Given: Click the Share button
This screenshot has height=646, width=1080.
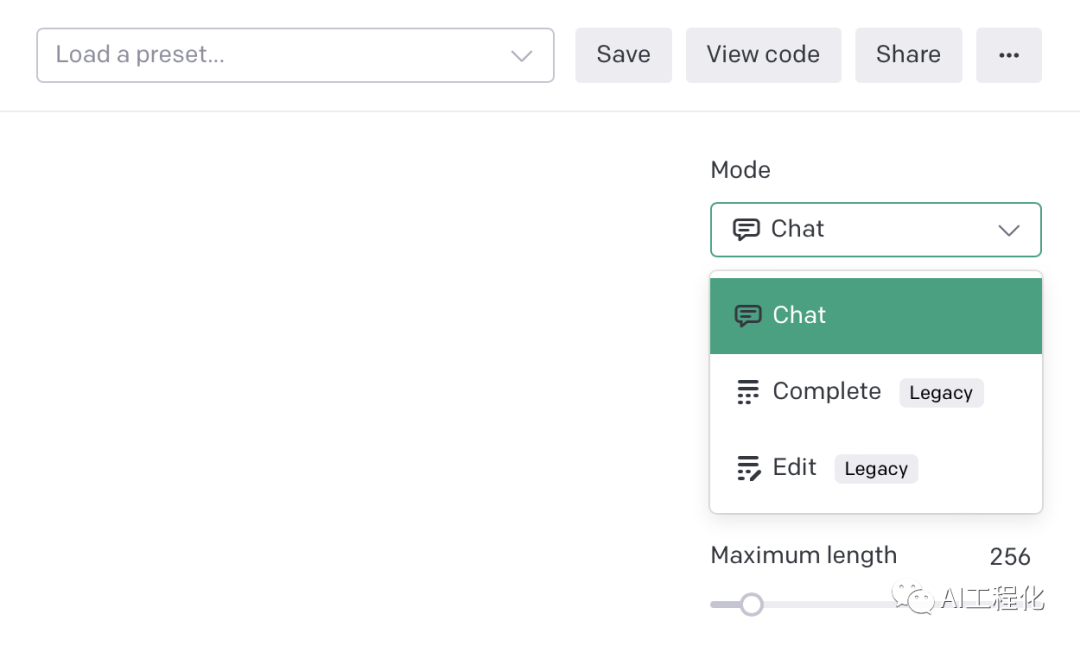Looking at the screenshot, I should click(x=908, y=55).
